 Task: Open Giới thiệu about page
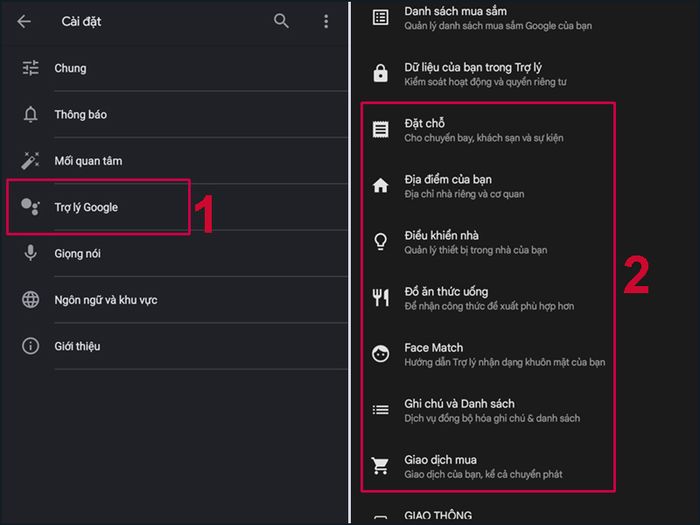click(x=179, y=346)
